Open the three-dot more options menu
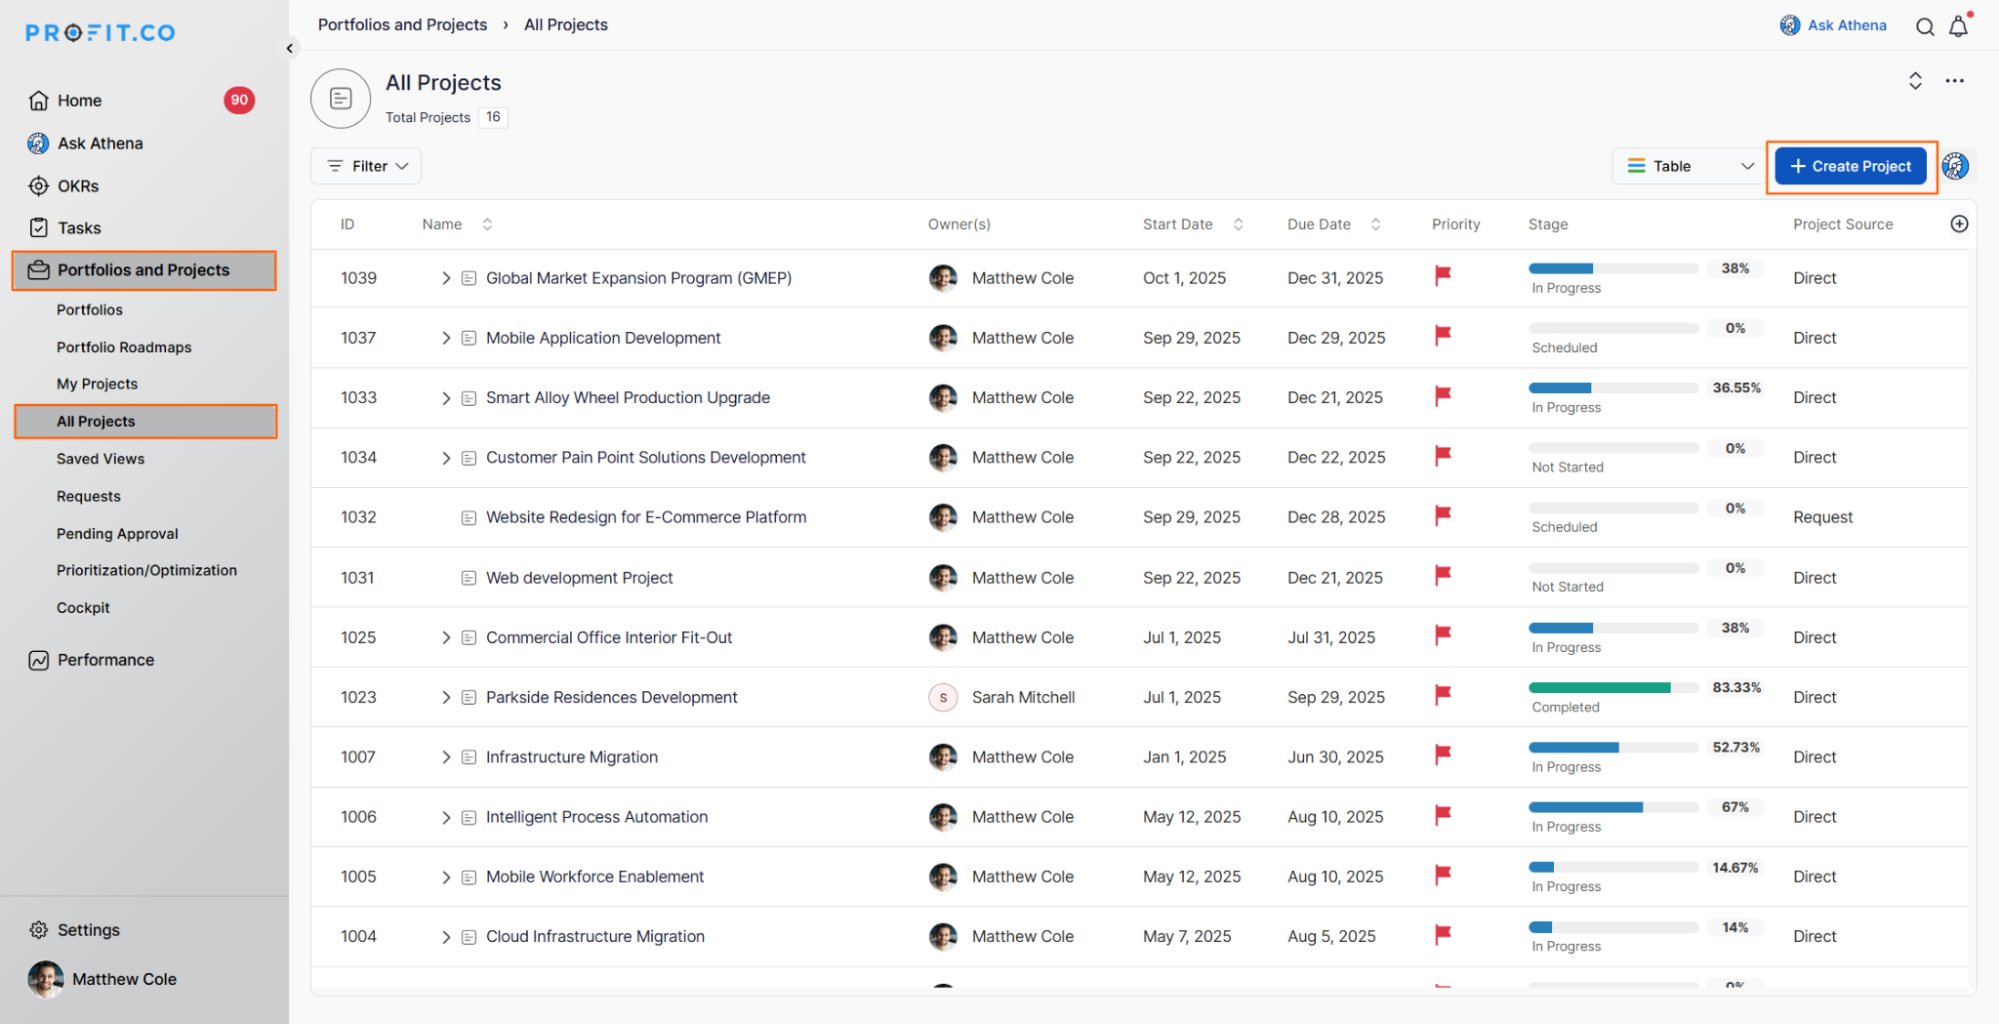 coord(1954,81)
